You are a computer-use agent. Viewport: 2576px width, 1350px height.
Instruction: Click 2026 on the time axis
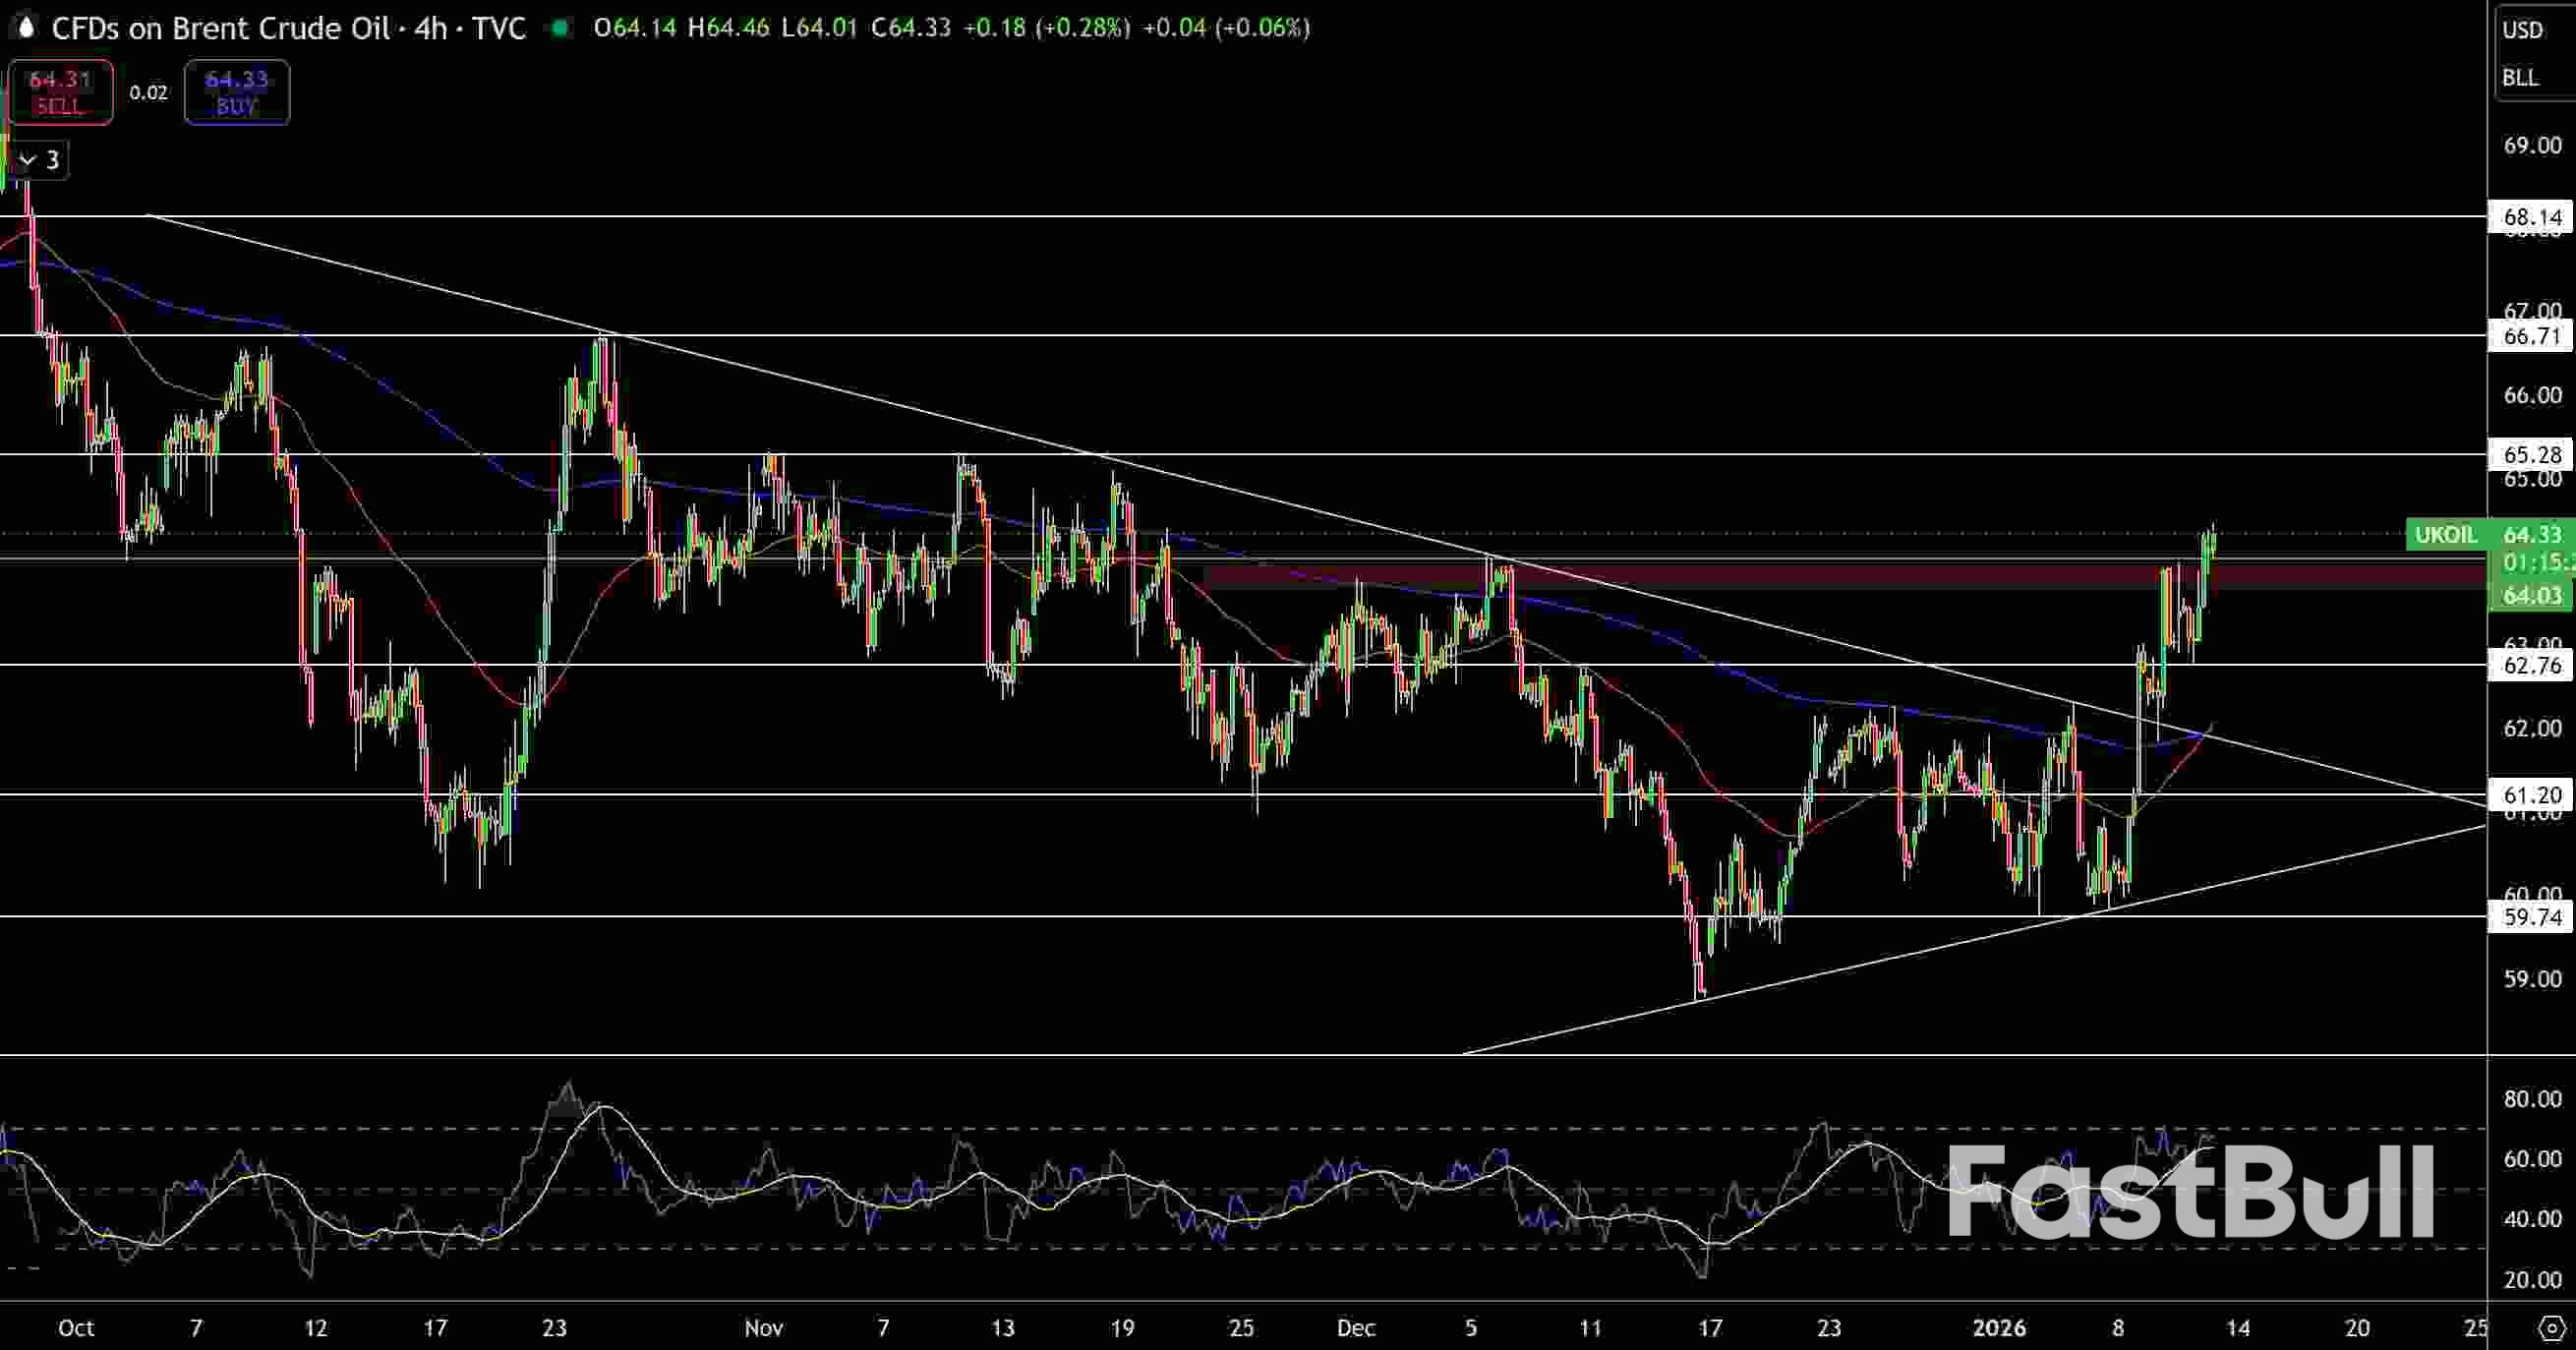pyautogui.click(x=2002, y=1328)
